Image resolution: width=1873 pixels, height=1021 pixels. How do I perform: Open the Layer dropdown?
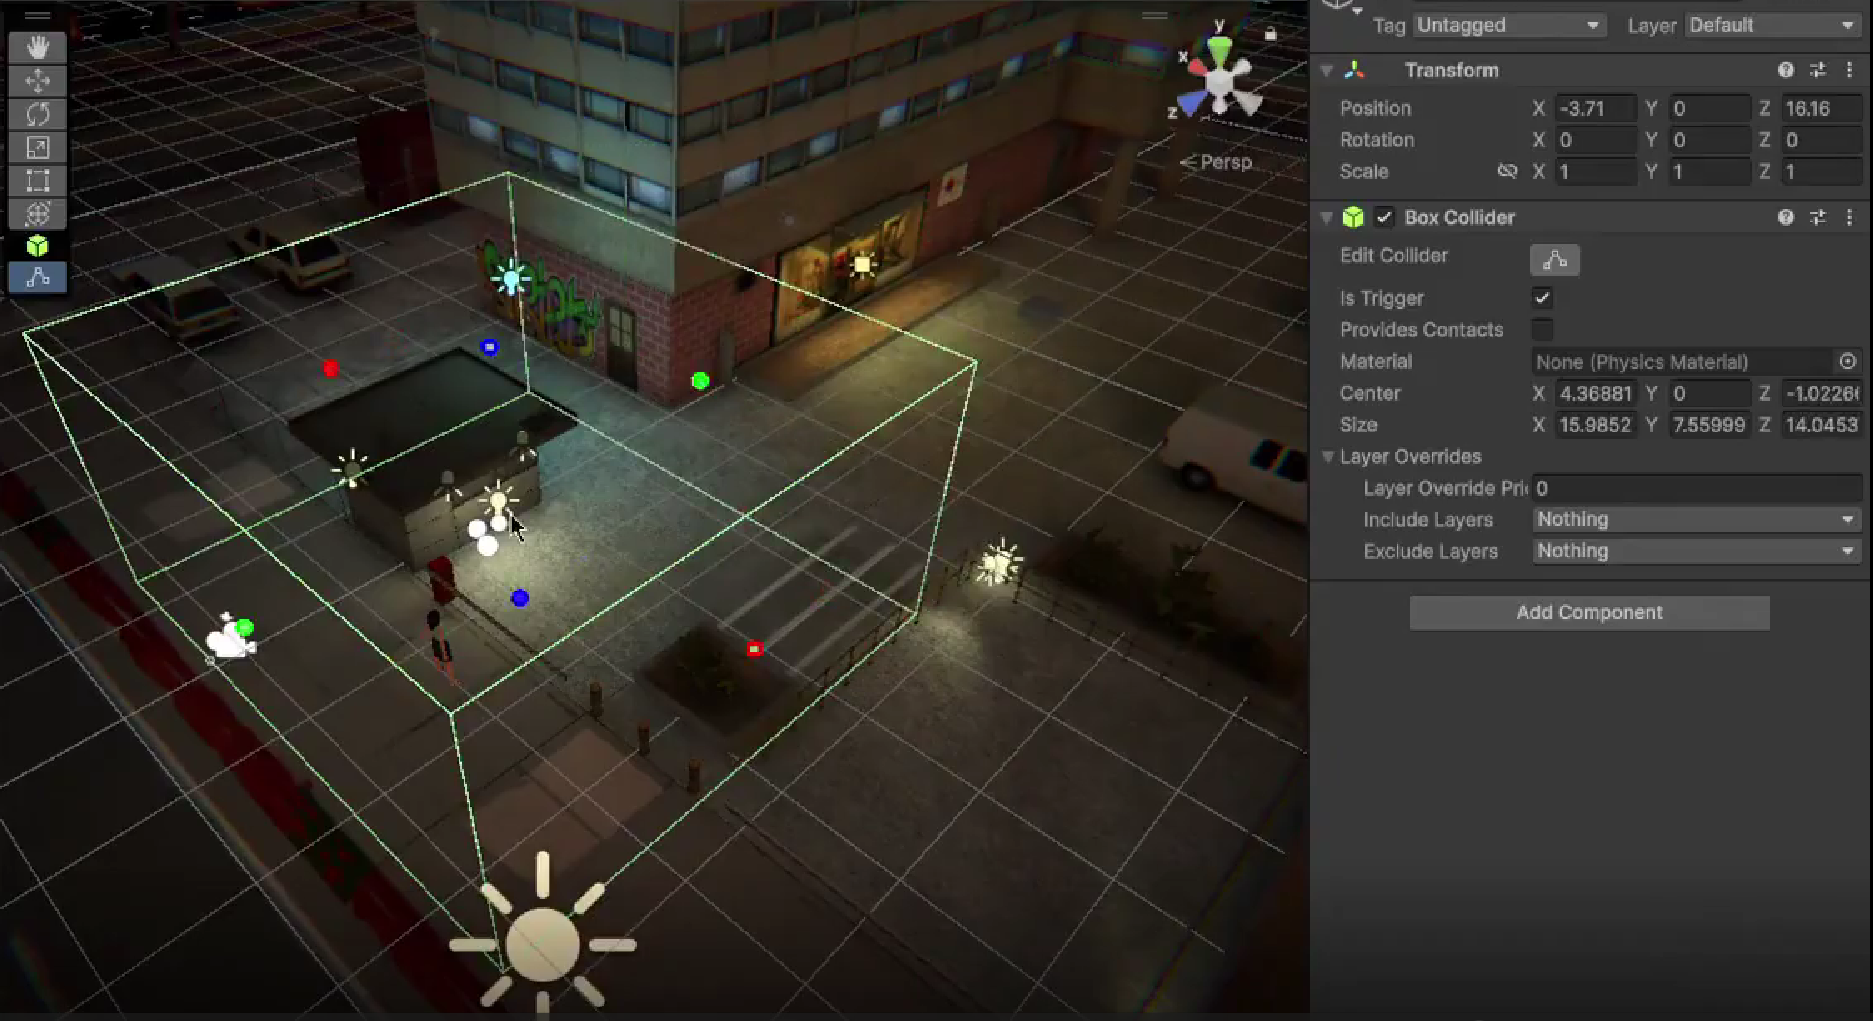pos(1771,25)
